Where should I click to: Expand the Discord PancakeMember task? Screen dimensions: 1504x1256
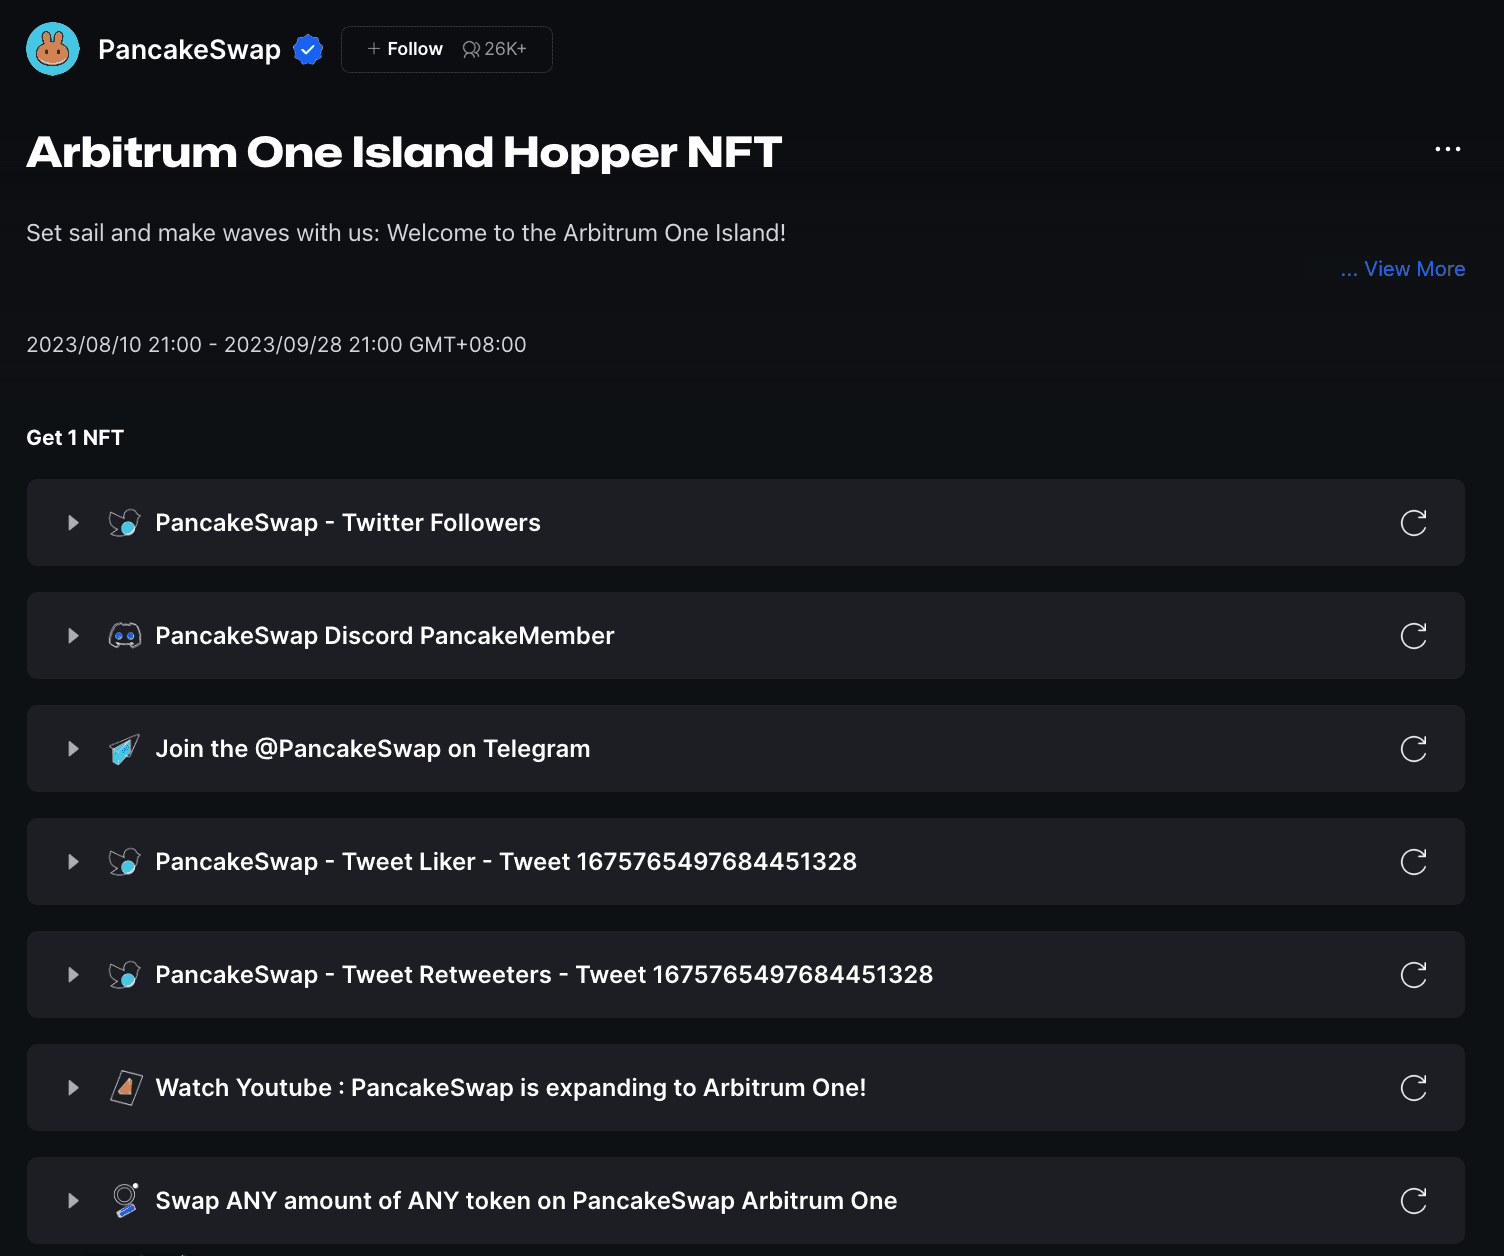(x=73, y=636)
